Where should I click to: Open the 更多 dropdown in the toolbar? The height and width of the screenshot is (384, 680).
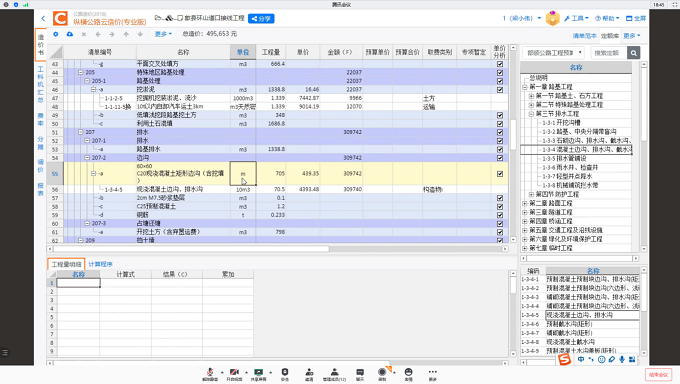163,34
